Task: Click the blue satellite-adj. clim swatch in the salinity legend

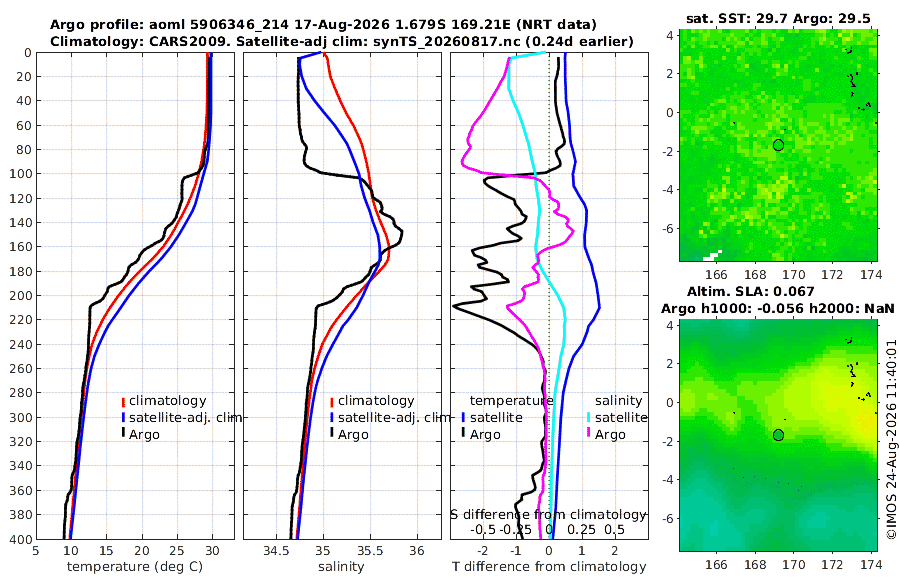Action: click(332, 417)
